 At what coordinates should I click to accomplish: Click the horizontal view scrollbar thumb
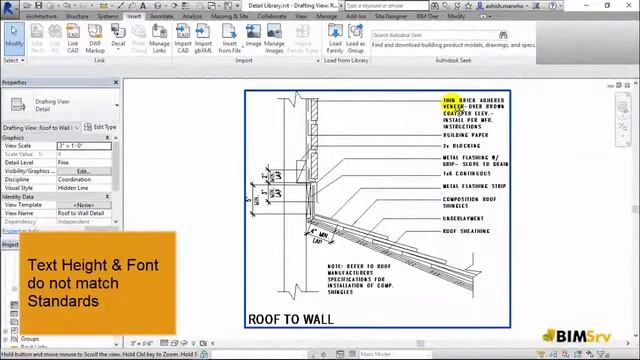pyautogui.click(x=420, y=343)
